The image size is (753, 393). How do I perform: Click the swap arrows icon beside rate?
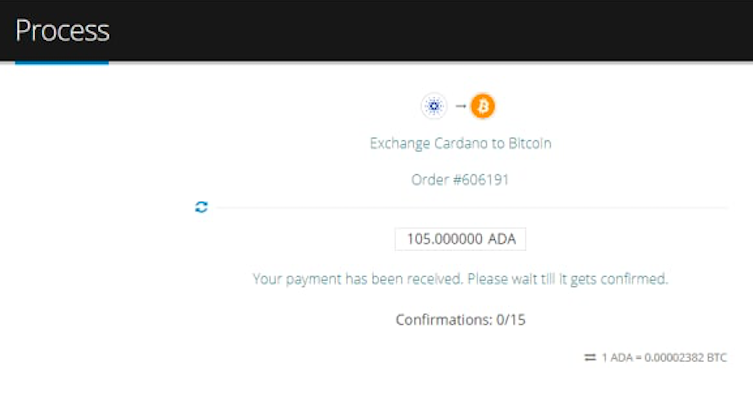[590, 357]
